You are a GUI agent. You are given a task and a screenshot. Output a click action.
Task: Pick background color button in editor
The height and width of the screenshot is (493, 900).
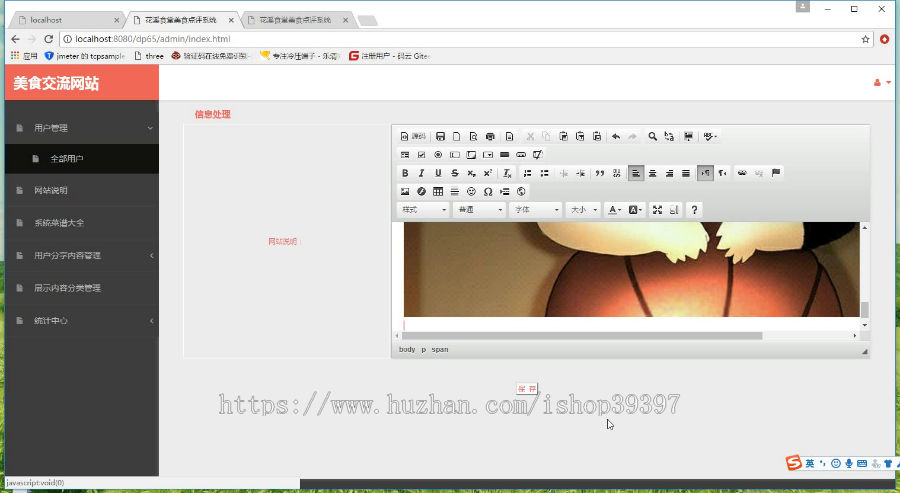(635, 210)
